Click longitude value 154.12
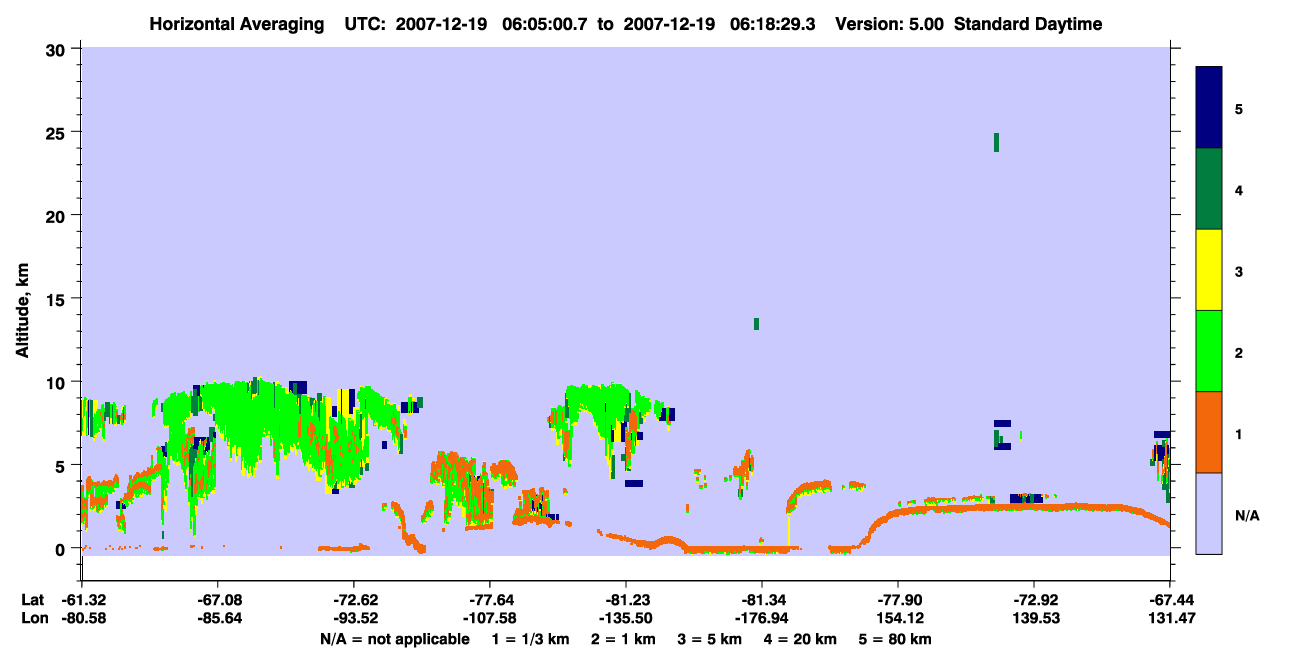The width and height of the screenshot is (1300, 667). [x=897, y=618]
